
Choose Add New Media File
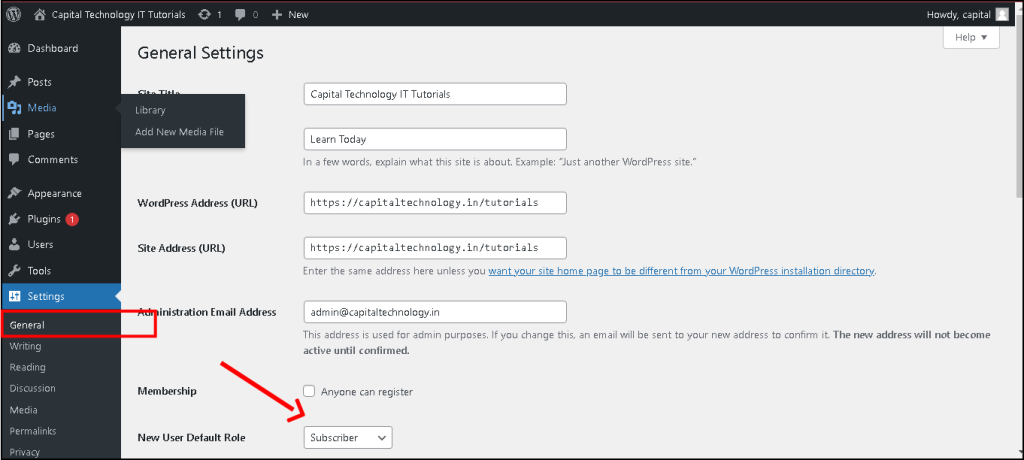(x=179, y=132)
